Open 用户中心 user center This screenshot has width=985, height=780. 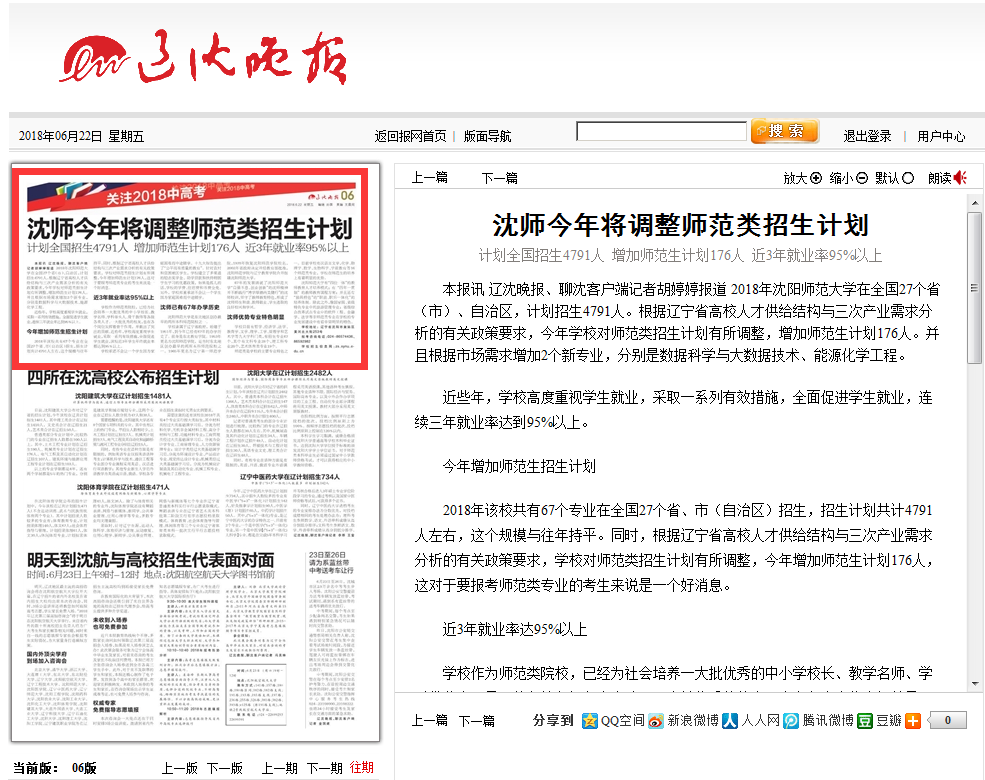point(941,136)
